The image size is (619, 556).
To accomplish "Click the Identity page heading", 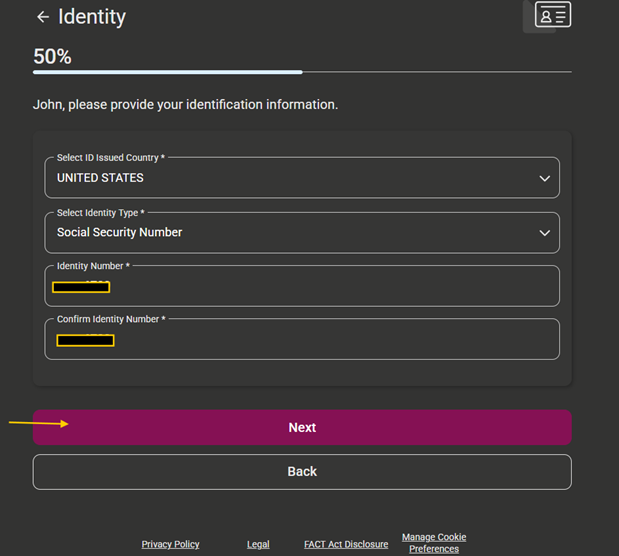I will click(x=92, y=17).
